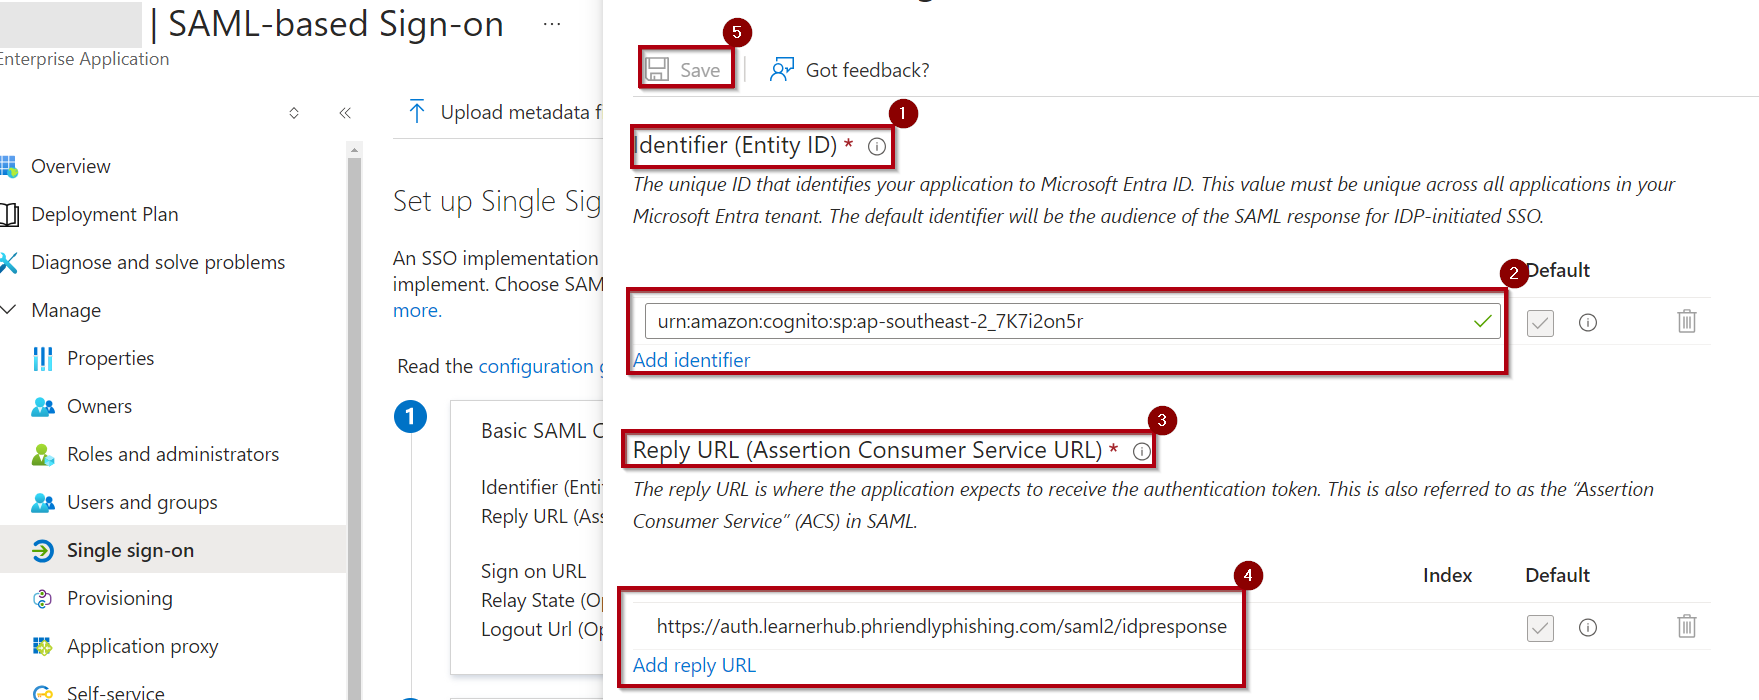The height and width of the screenshot is (700, 1759).
Task: Delete the Cognito identifier entry
Action: pyautogui.click(x=1686, y=321)
